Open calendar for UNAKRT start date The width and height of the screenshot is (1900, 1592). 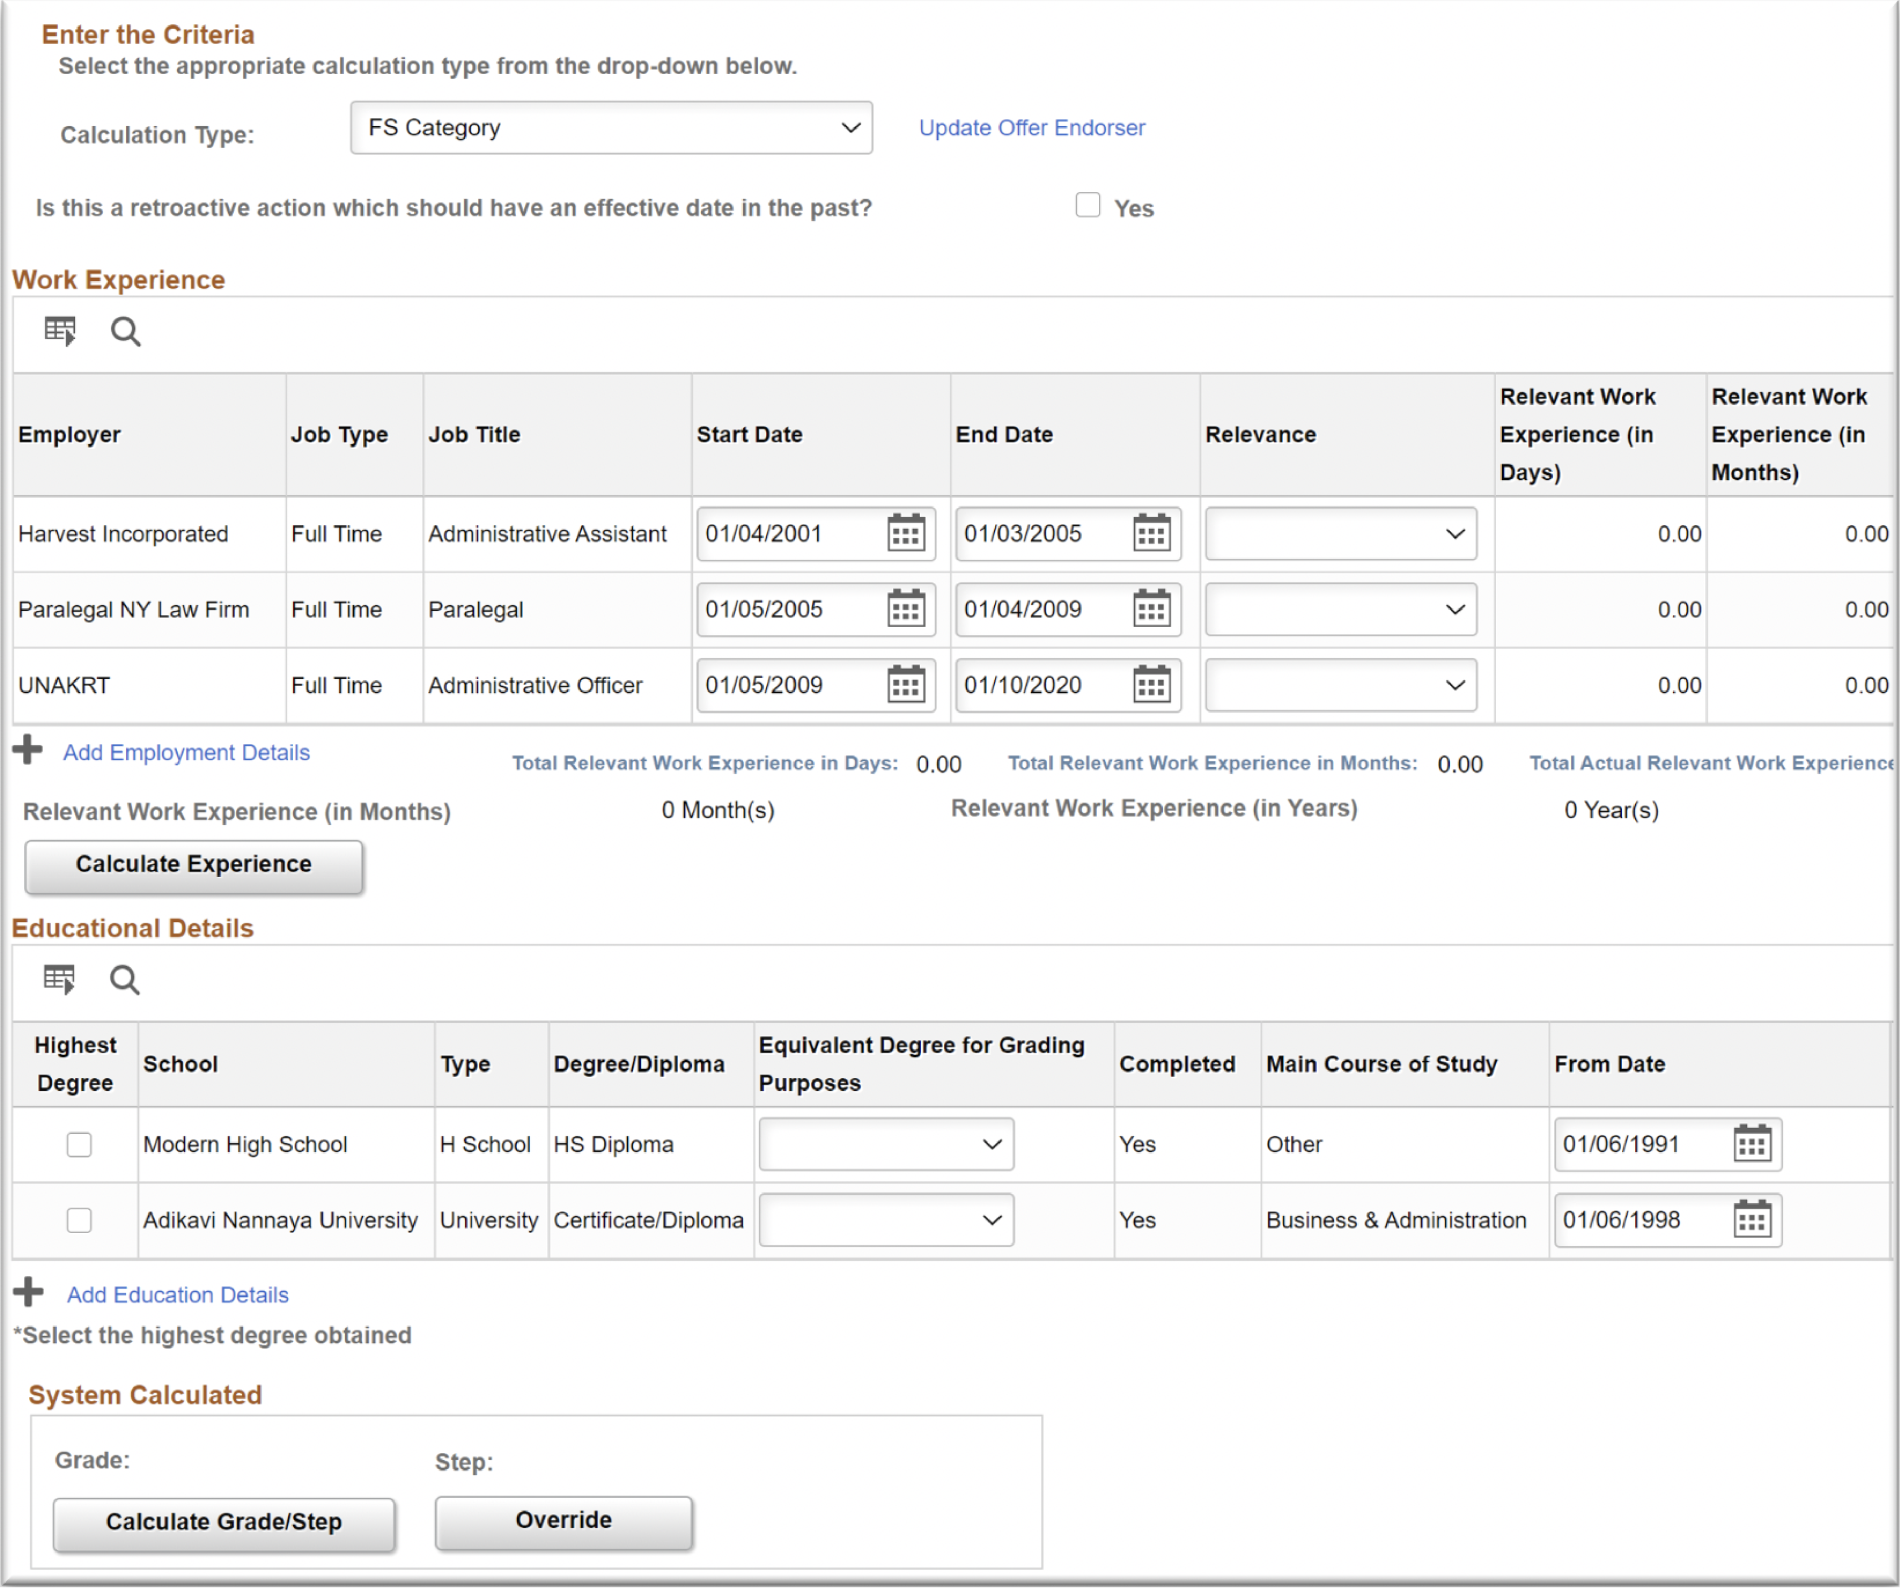(x=906, y=685)
